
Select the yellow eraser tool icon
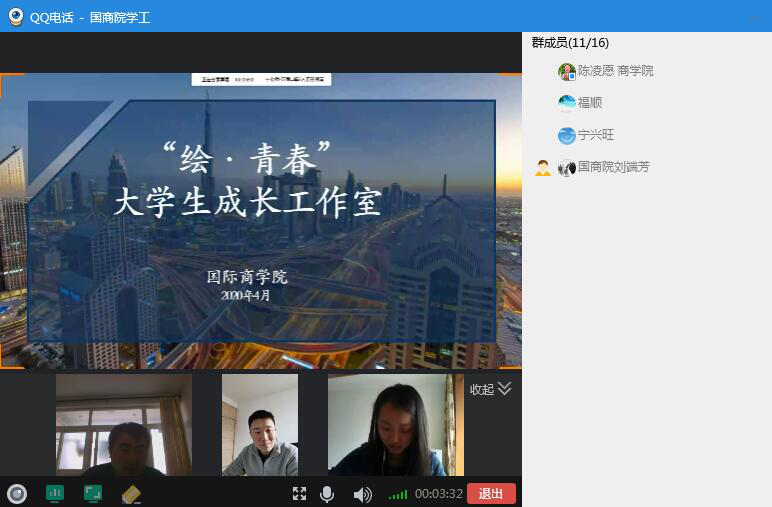130,493
